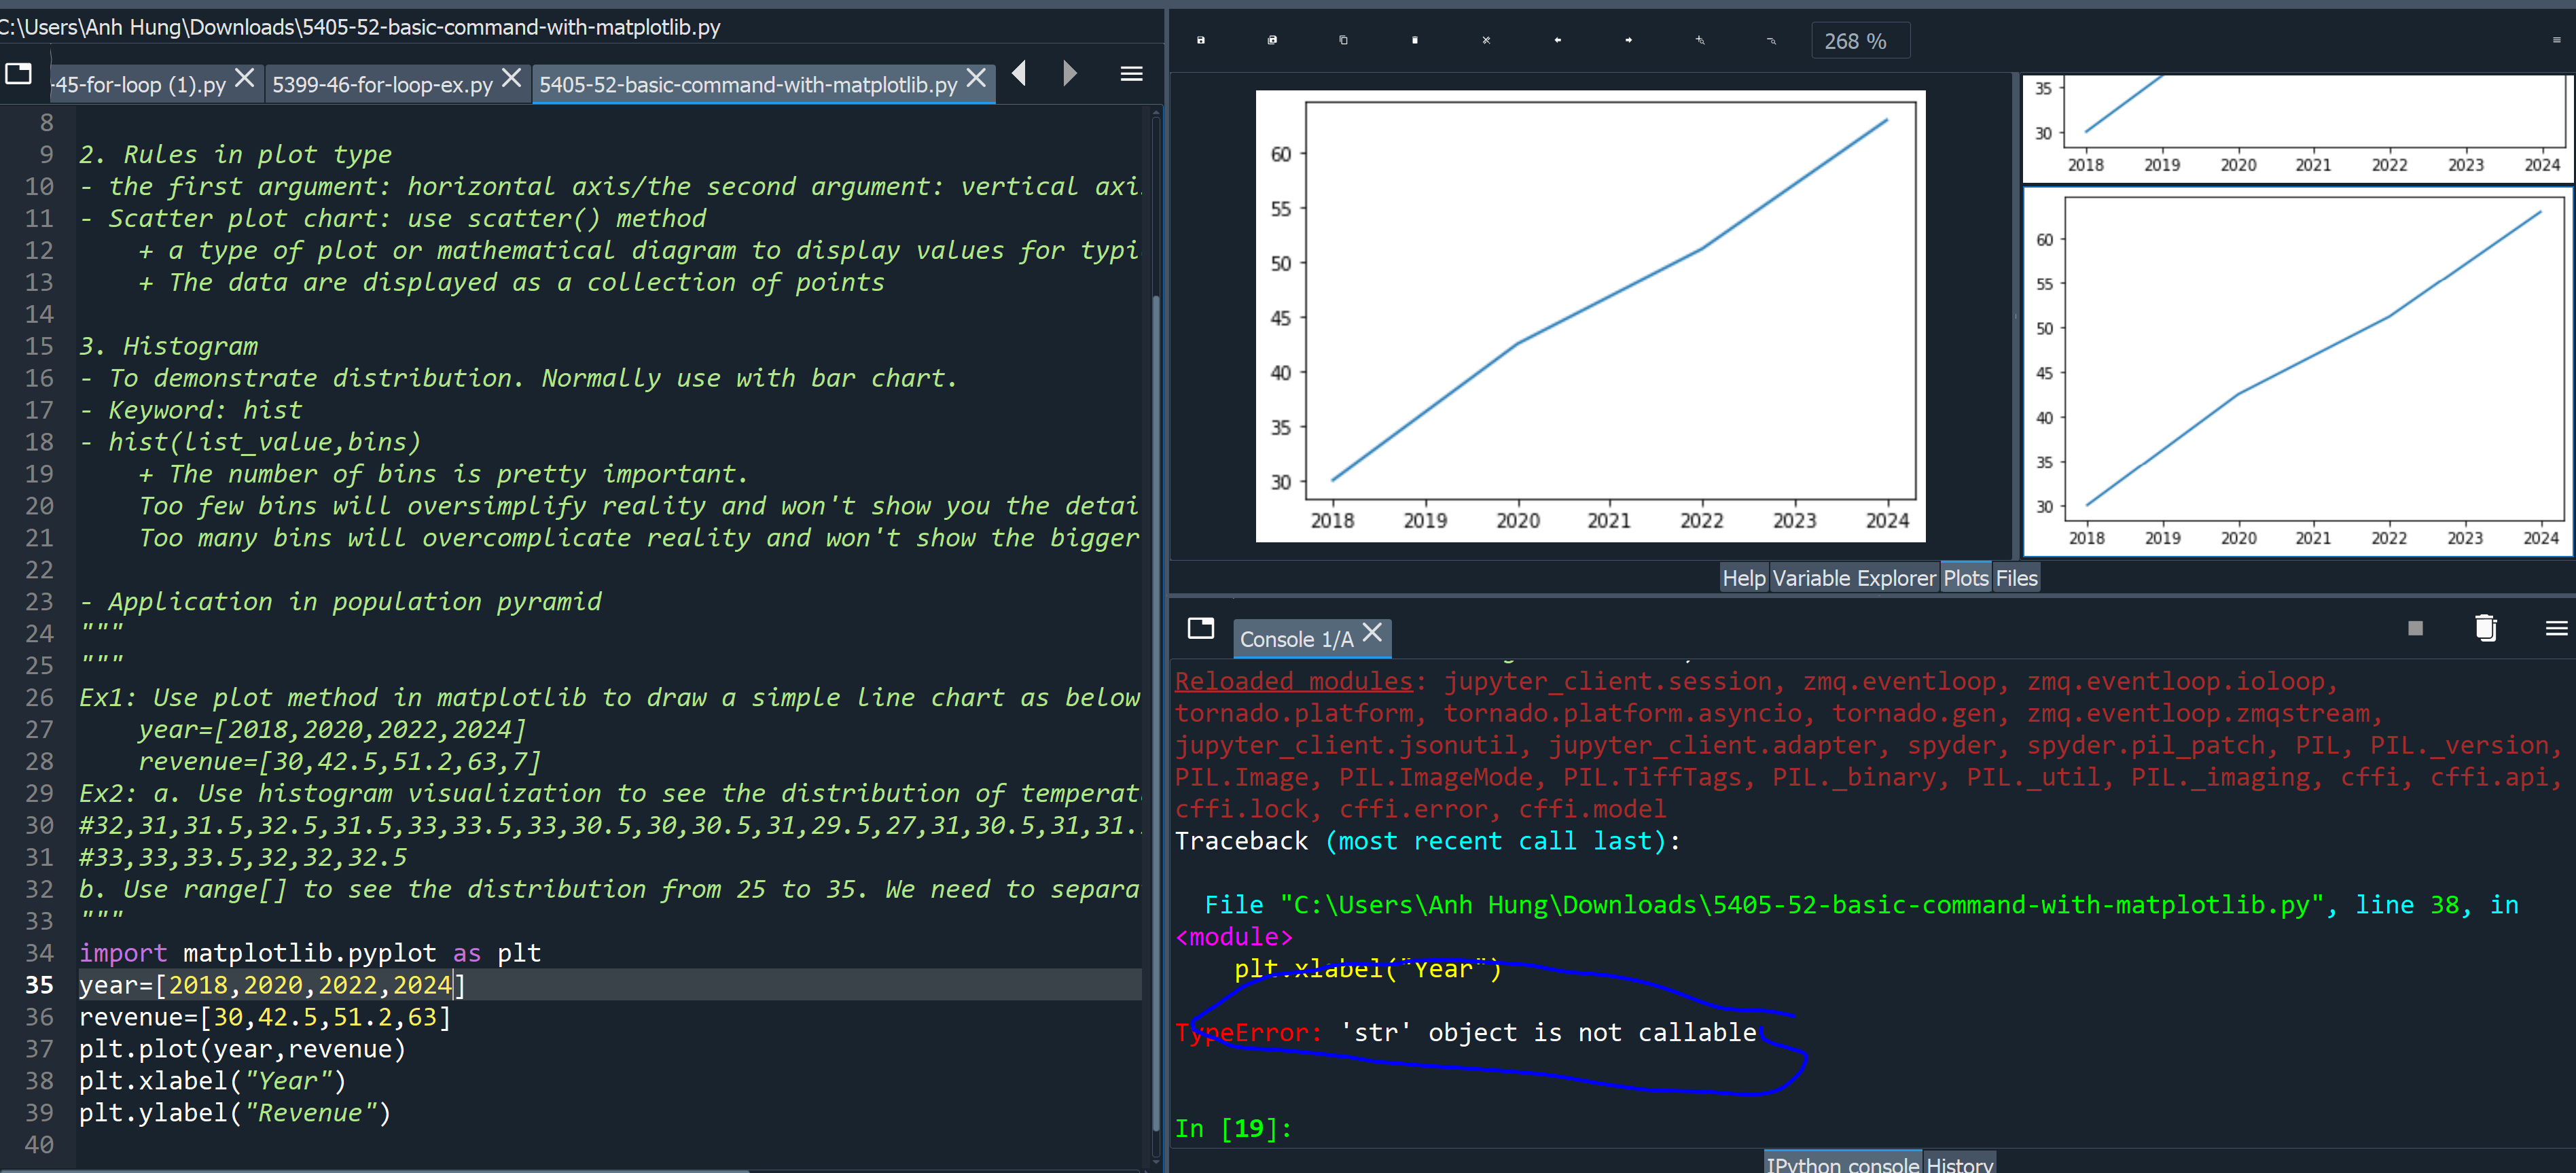Screen dimensions: 2576x1173
Task: Copy plot to clipboard as image
Action: click(x=1343, y=40)
